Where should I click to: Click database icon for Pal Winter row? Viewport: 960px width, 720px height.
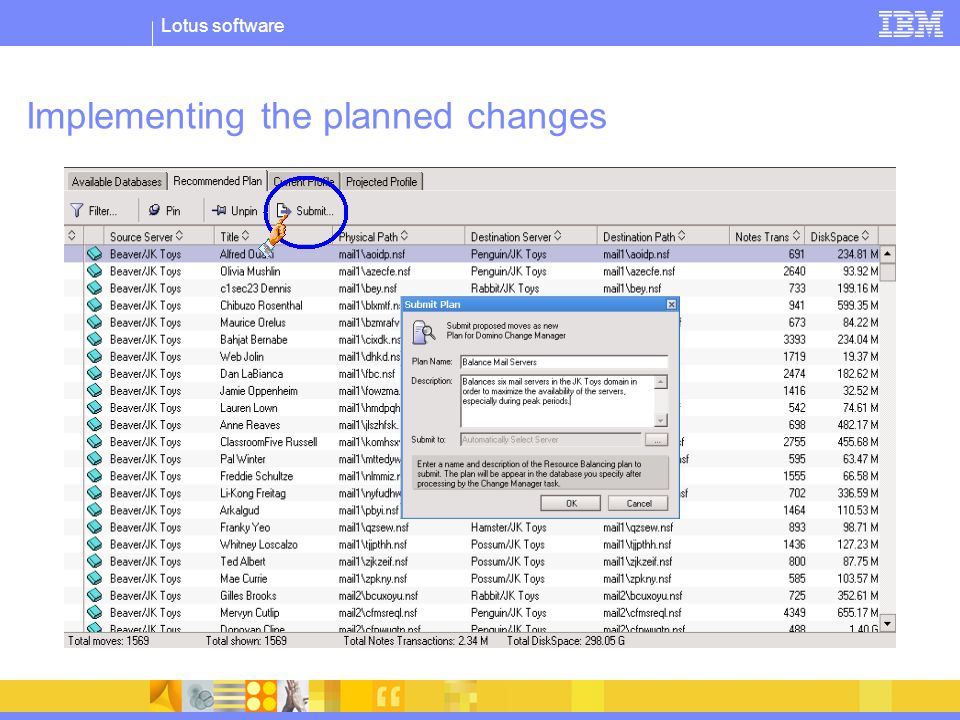94,459
